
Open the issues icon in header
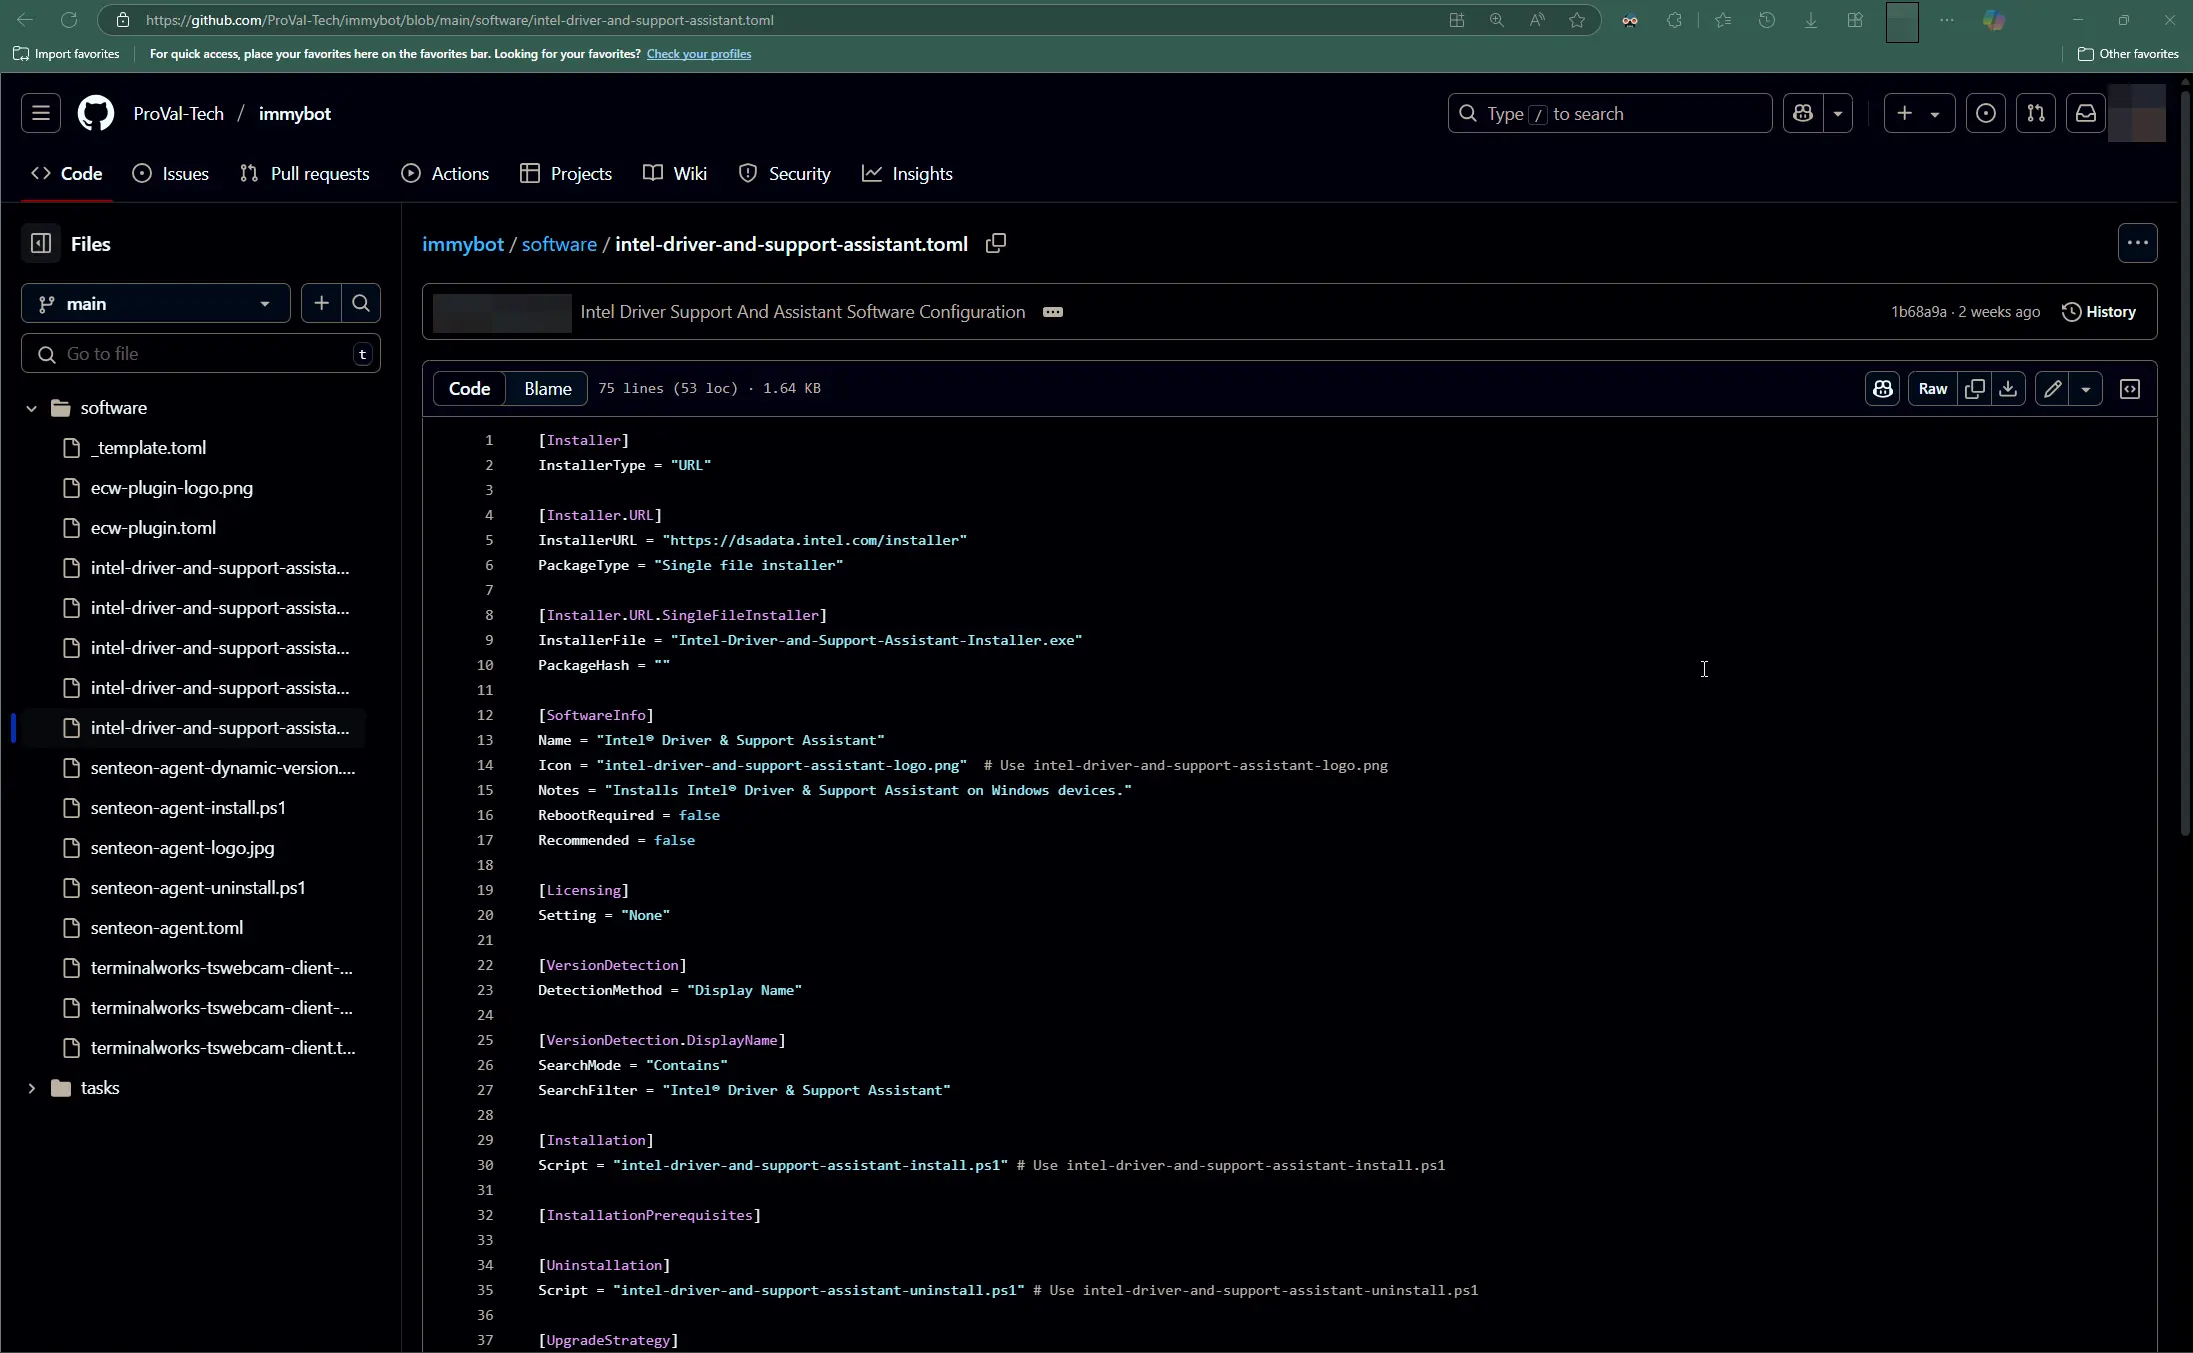click(x=1986, y=114)
